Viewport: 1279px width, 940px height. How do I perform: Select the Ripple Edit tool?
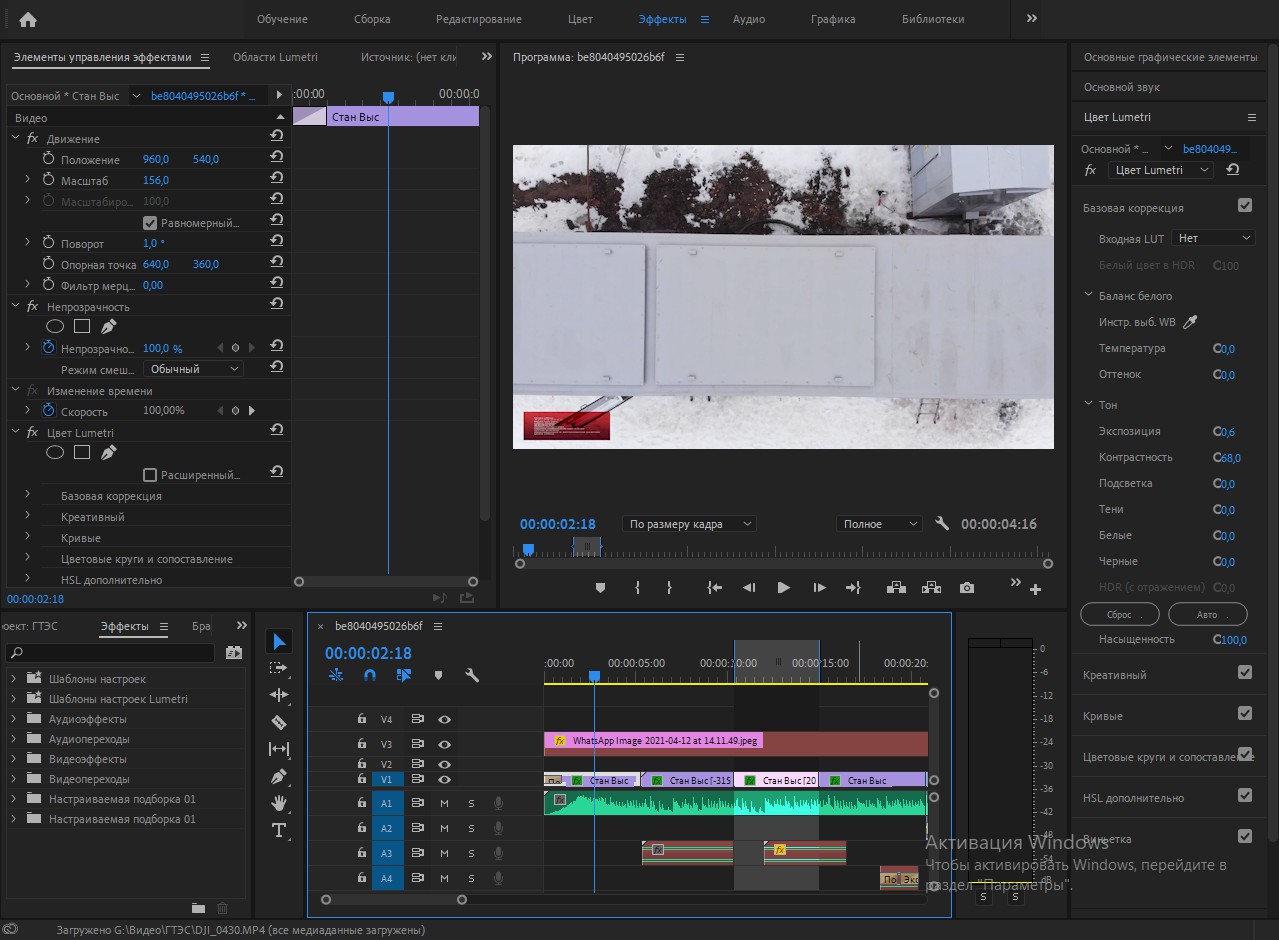[x=279, y=695]
